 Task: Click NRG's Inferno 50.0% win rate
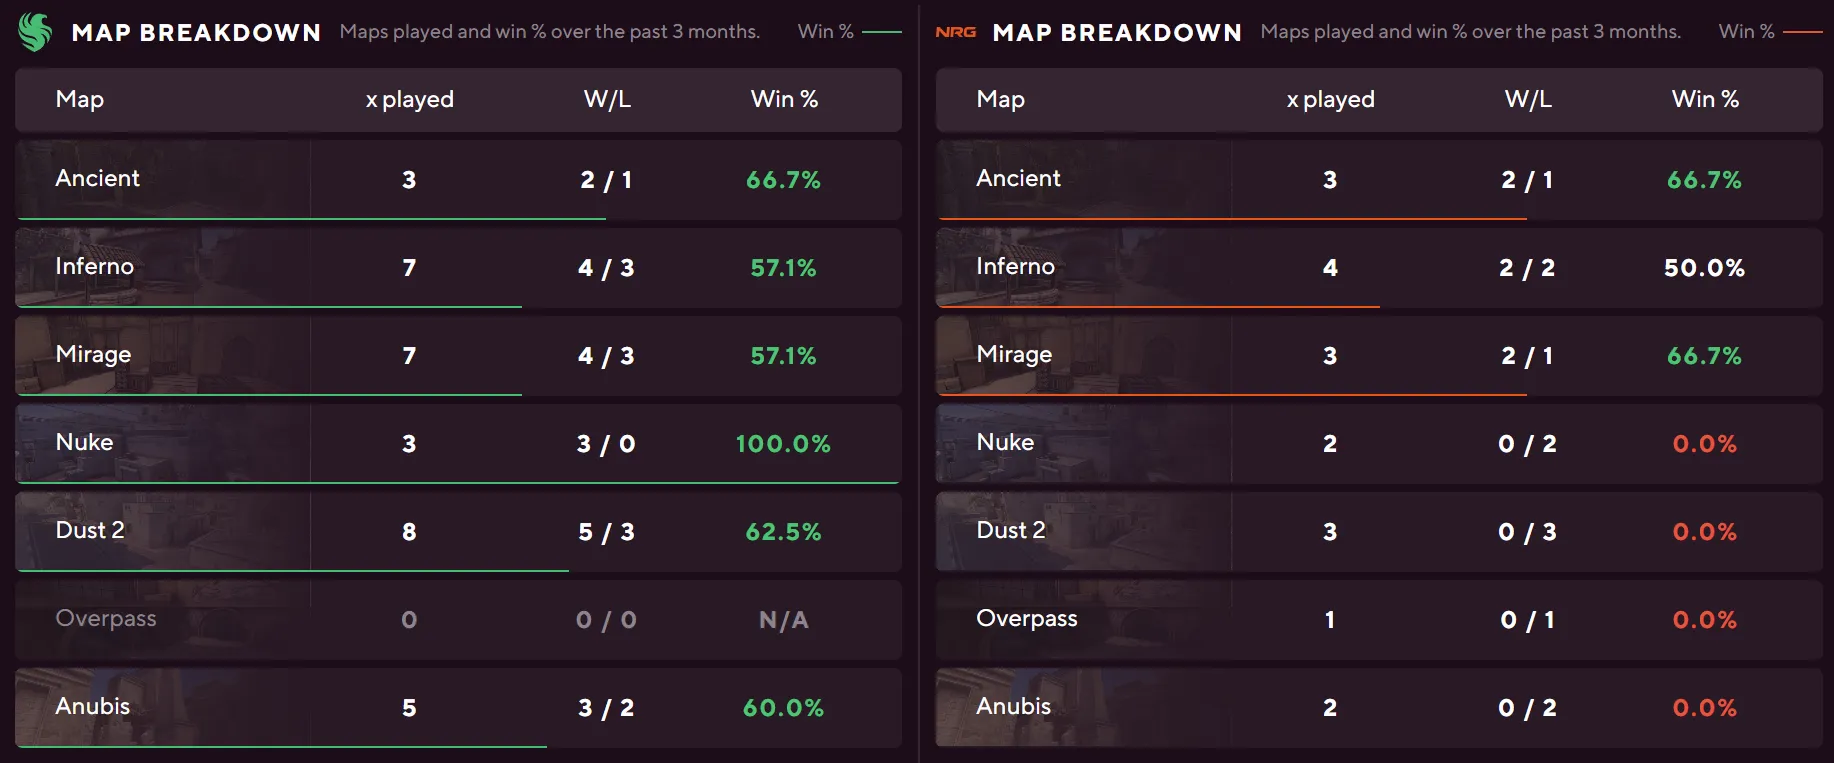(x=1704, y=268)
